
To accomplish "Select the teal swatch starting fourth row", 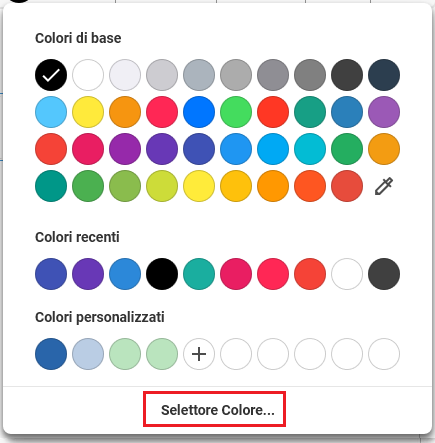I will tap(51, 186).
